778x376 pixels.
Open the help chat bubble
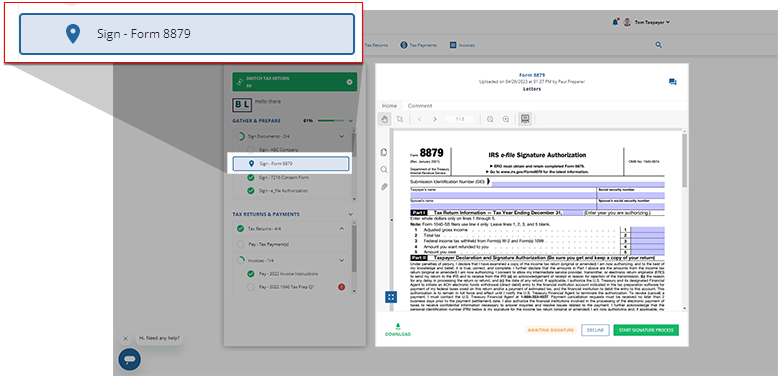tap(130, 359)
